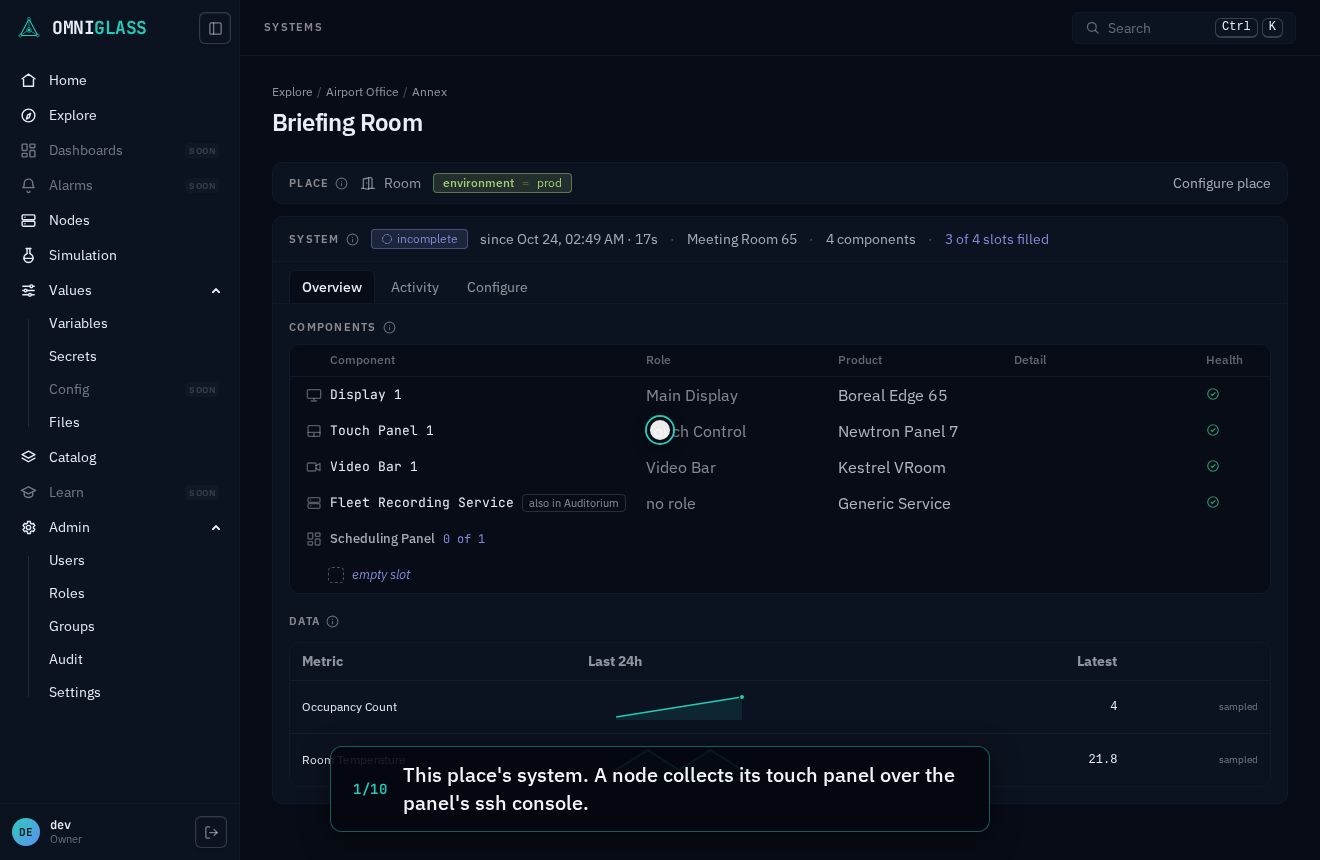
Task: Click the Video Bar 1 camera icon
Action: (x=314, y=467)
